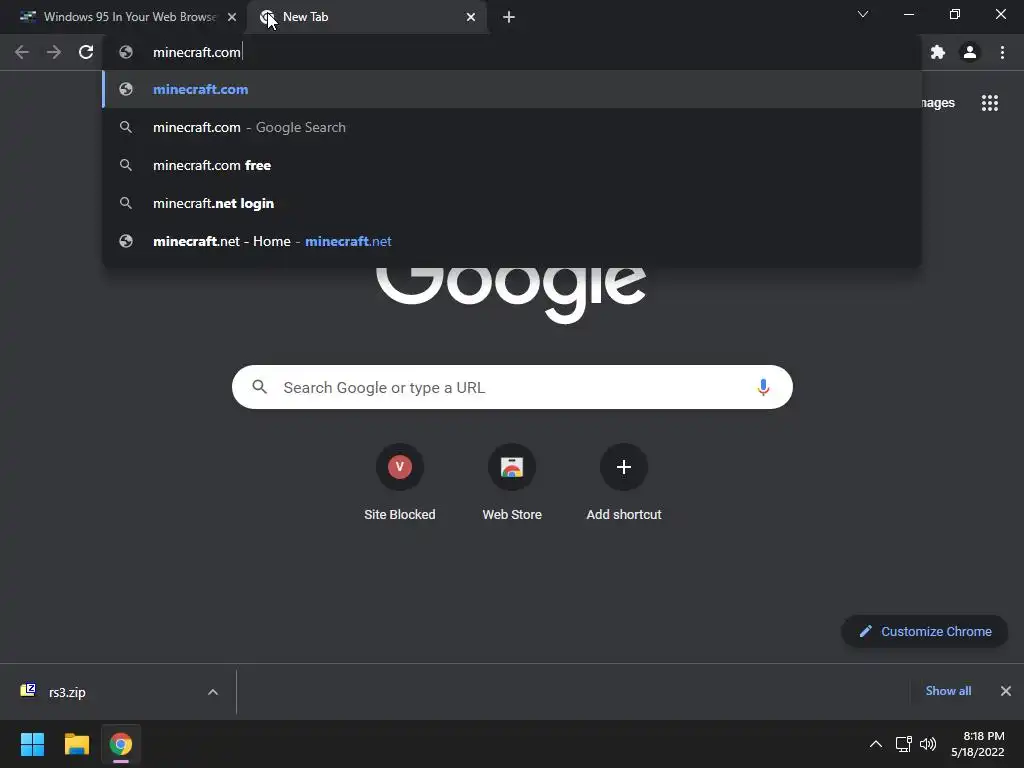Screen dimensions: 1024x768
Task: Click the Chrome taskbar icon
Action: tap(121, 744)
